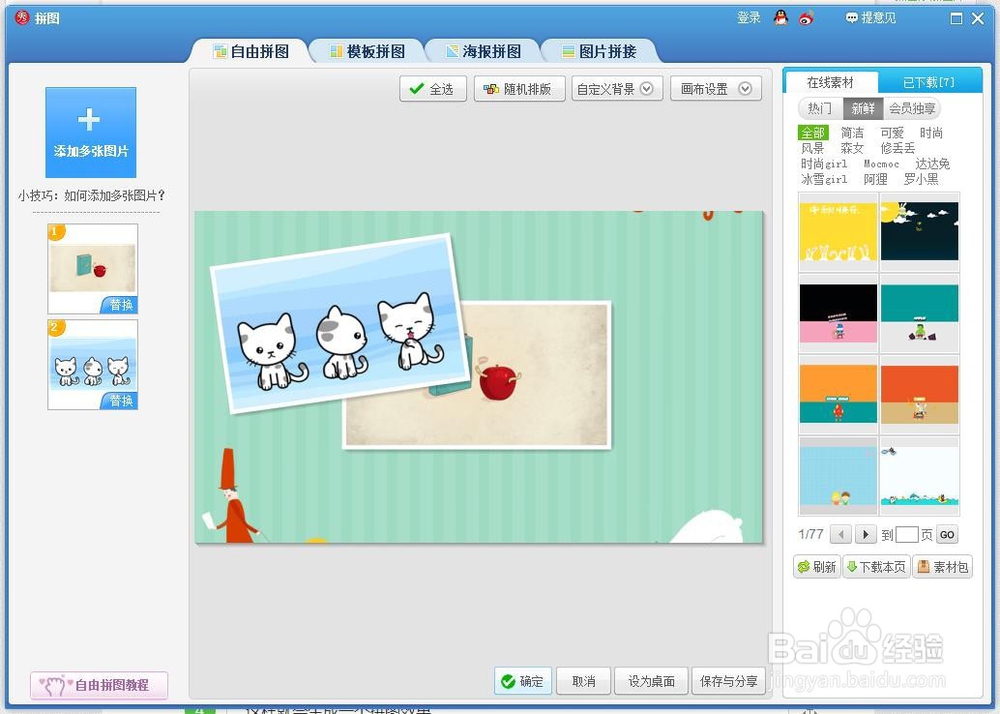Pick the light blue grid background thumbnail

click(838, 476)
